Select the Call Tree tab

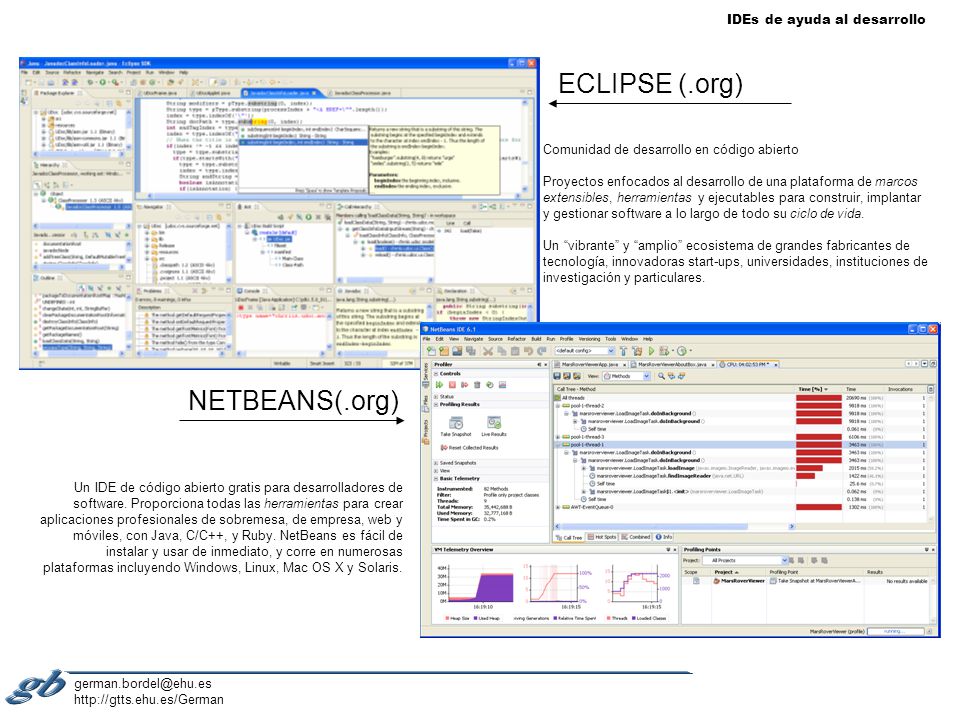(569, 537)
